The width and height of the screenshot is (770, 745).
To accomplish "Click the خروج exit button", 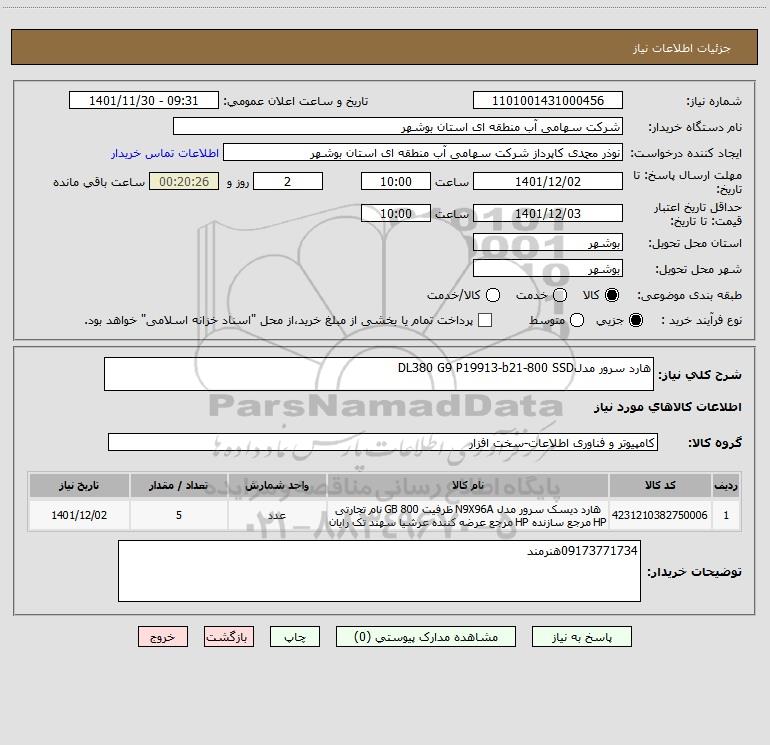I will pos(163,637).
